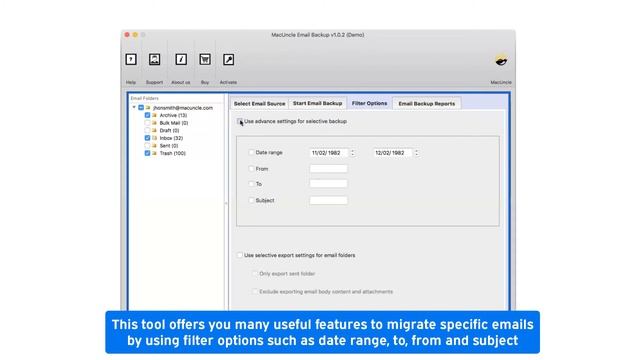Click the Archive folder icon
The width and height of the screenshot is (640, 360).
click(x=154, y=116)
